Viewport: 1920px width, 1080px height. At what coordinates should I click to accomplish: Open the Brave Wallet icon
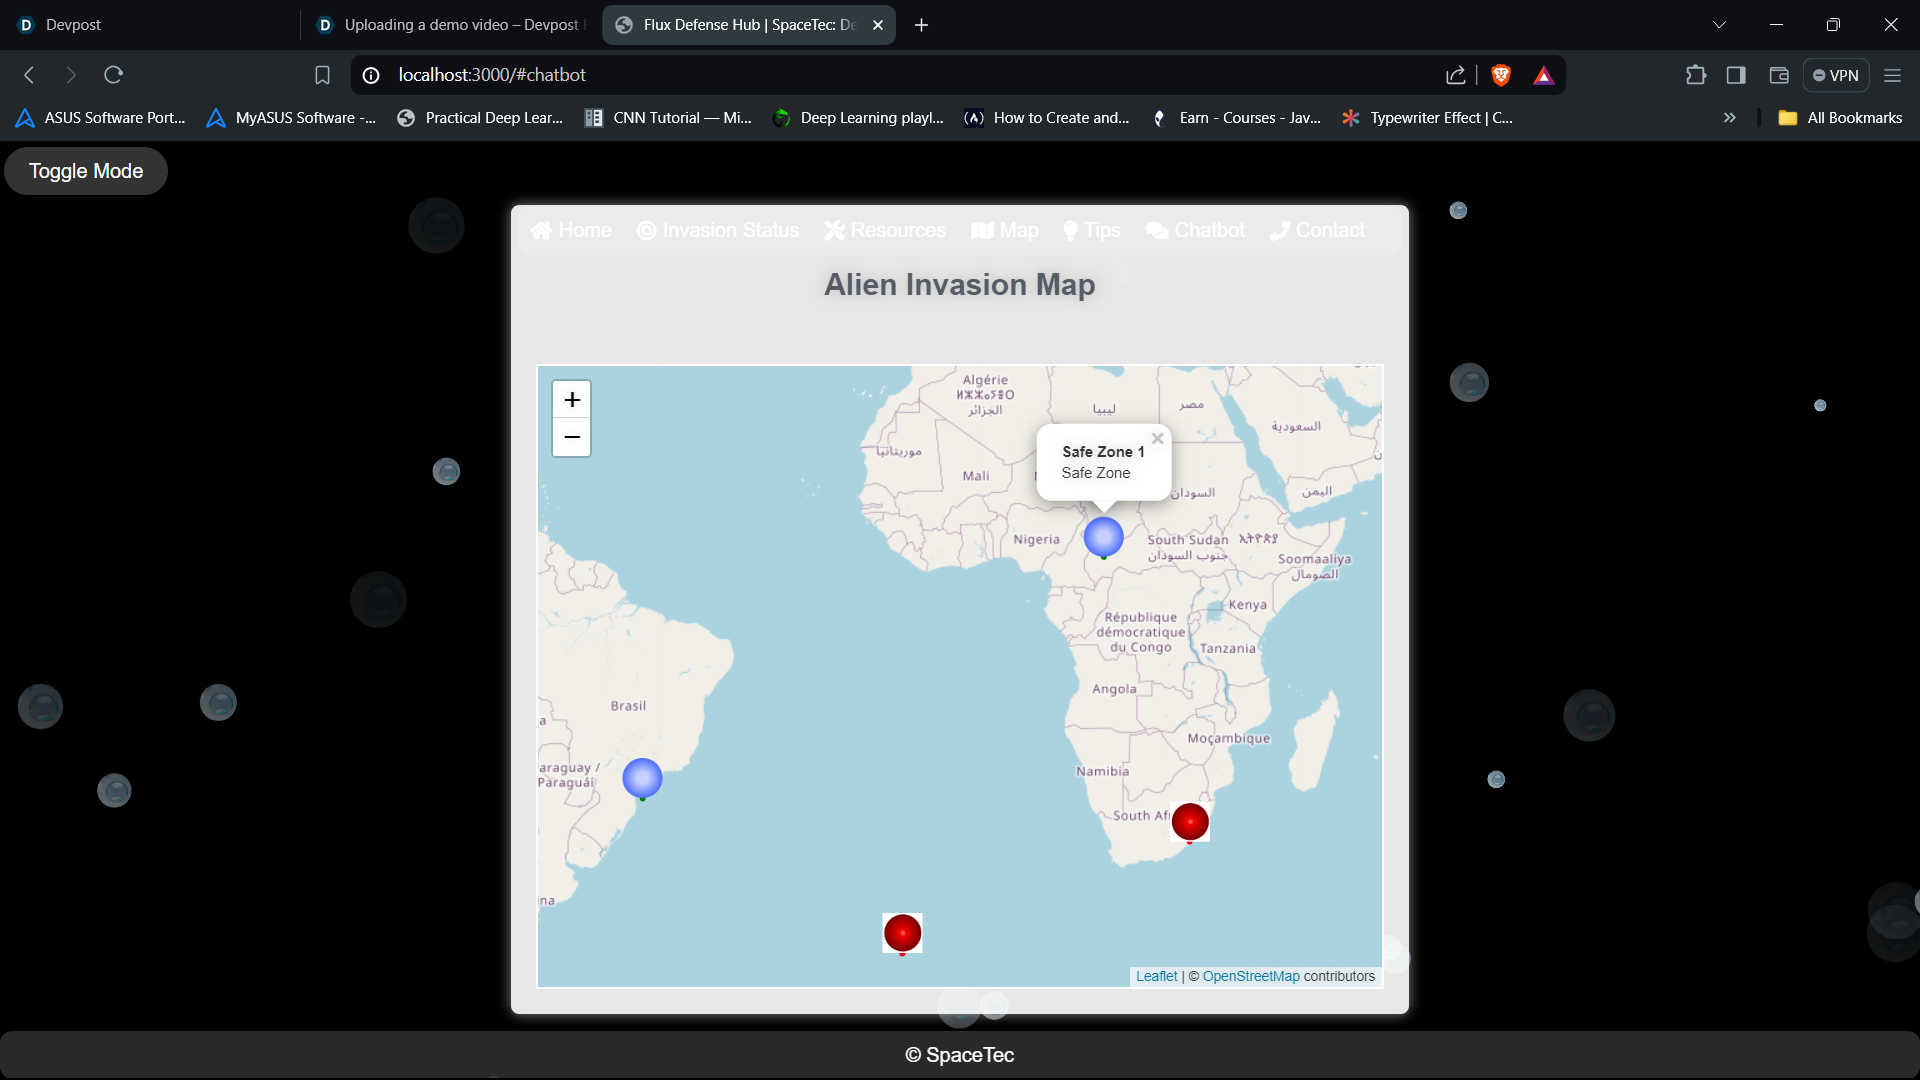point(1778,75)
